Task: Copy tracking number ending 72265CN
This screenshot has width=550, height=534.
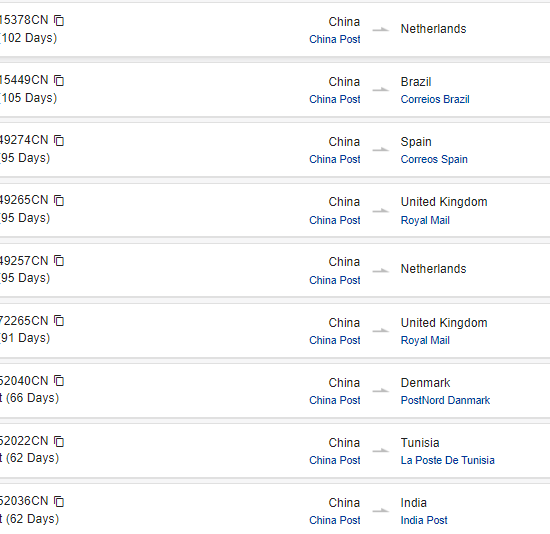Action: pos(59,321)
